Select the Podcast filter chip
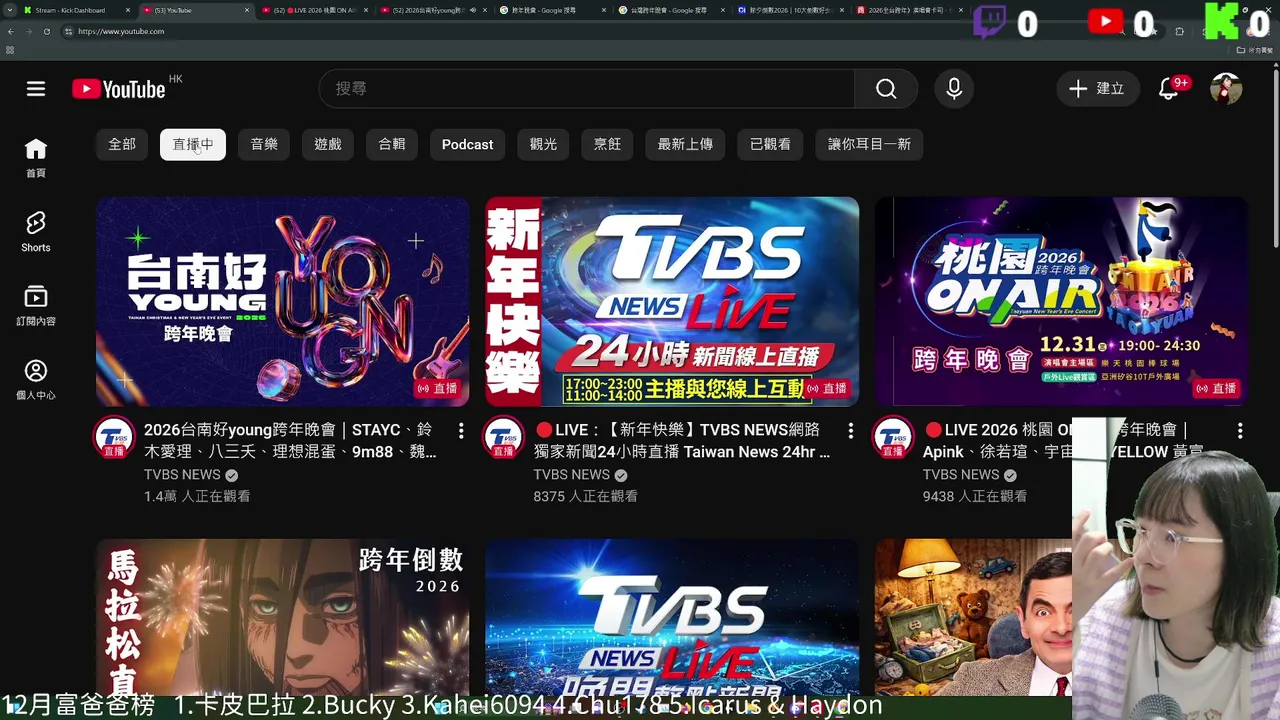The width and height of the screenshot is (1280, 720). click(x=468, y=144)
